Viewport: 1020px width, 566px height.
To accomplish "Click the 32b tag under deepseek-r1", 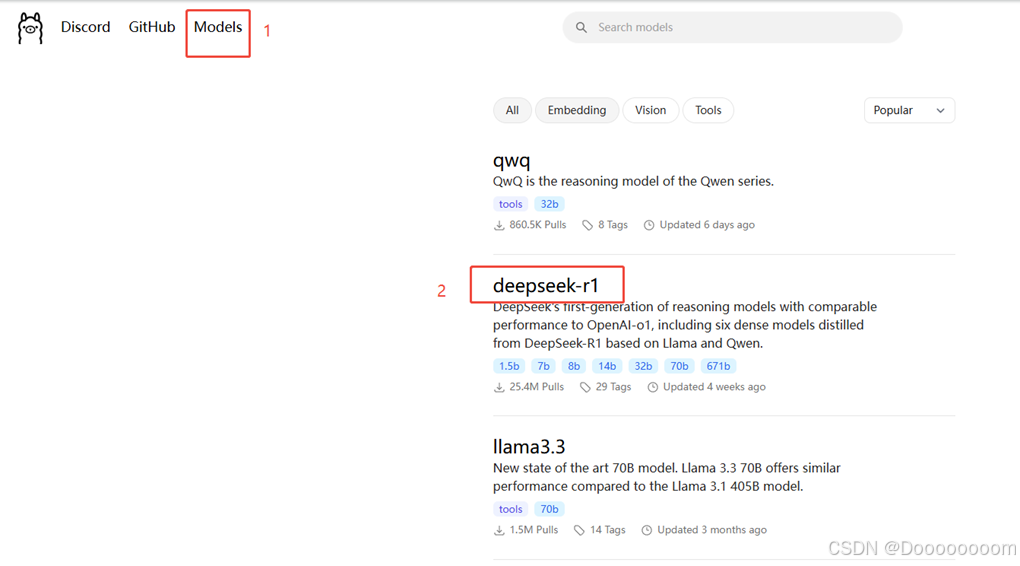I will point(643,366).
